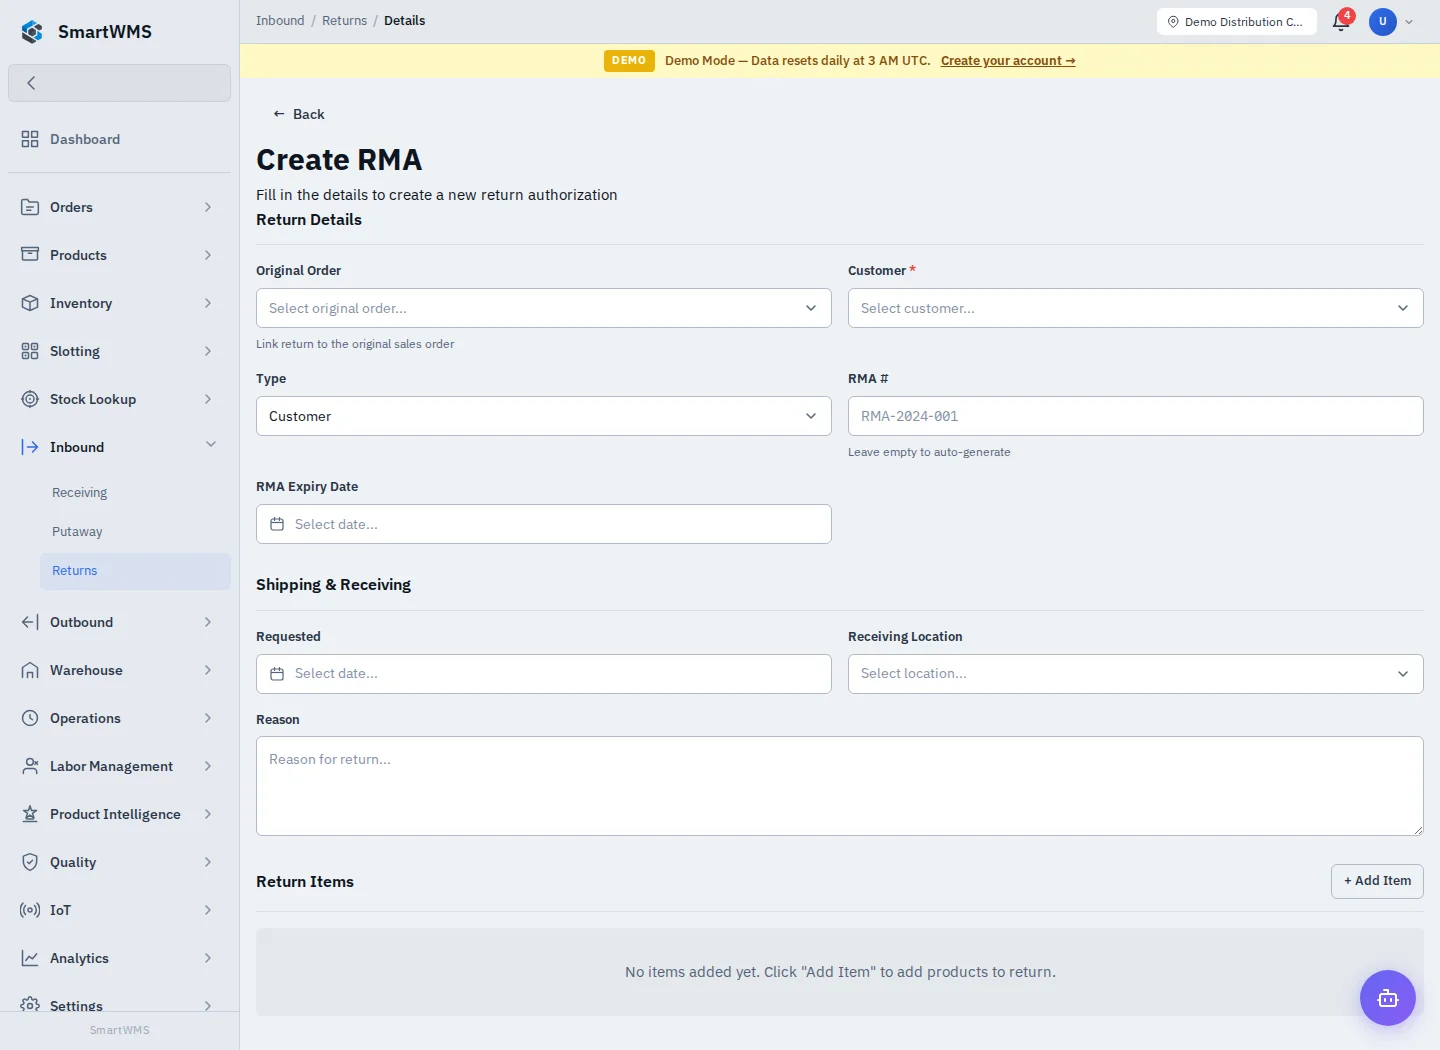Select the Returns submenu item
Screen dimensions: 1440x1050
[135, 571]
